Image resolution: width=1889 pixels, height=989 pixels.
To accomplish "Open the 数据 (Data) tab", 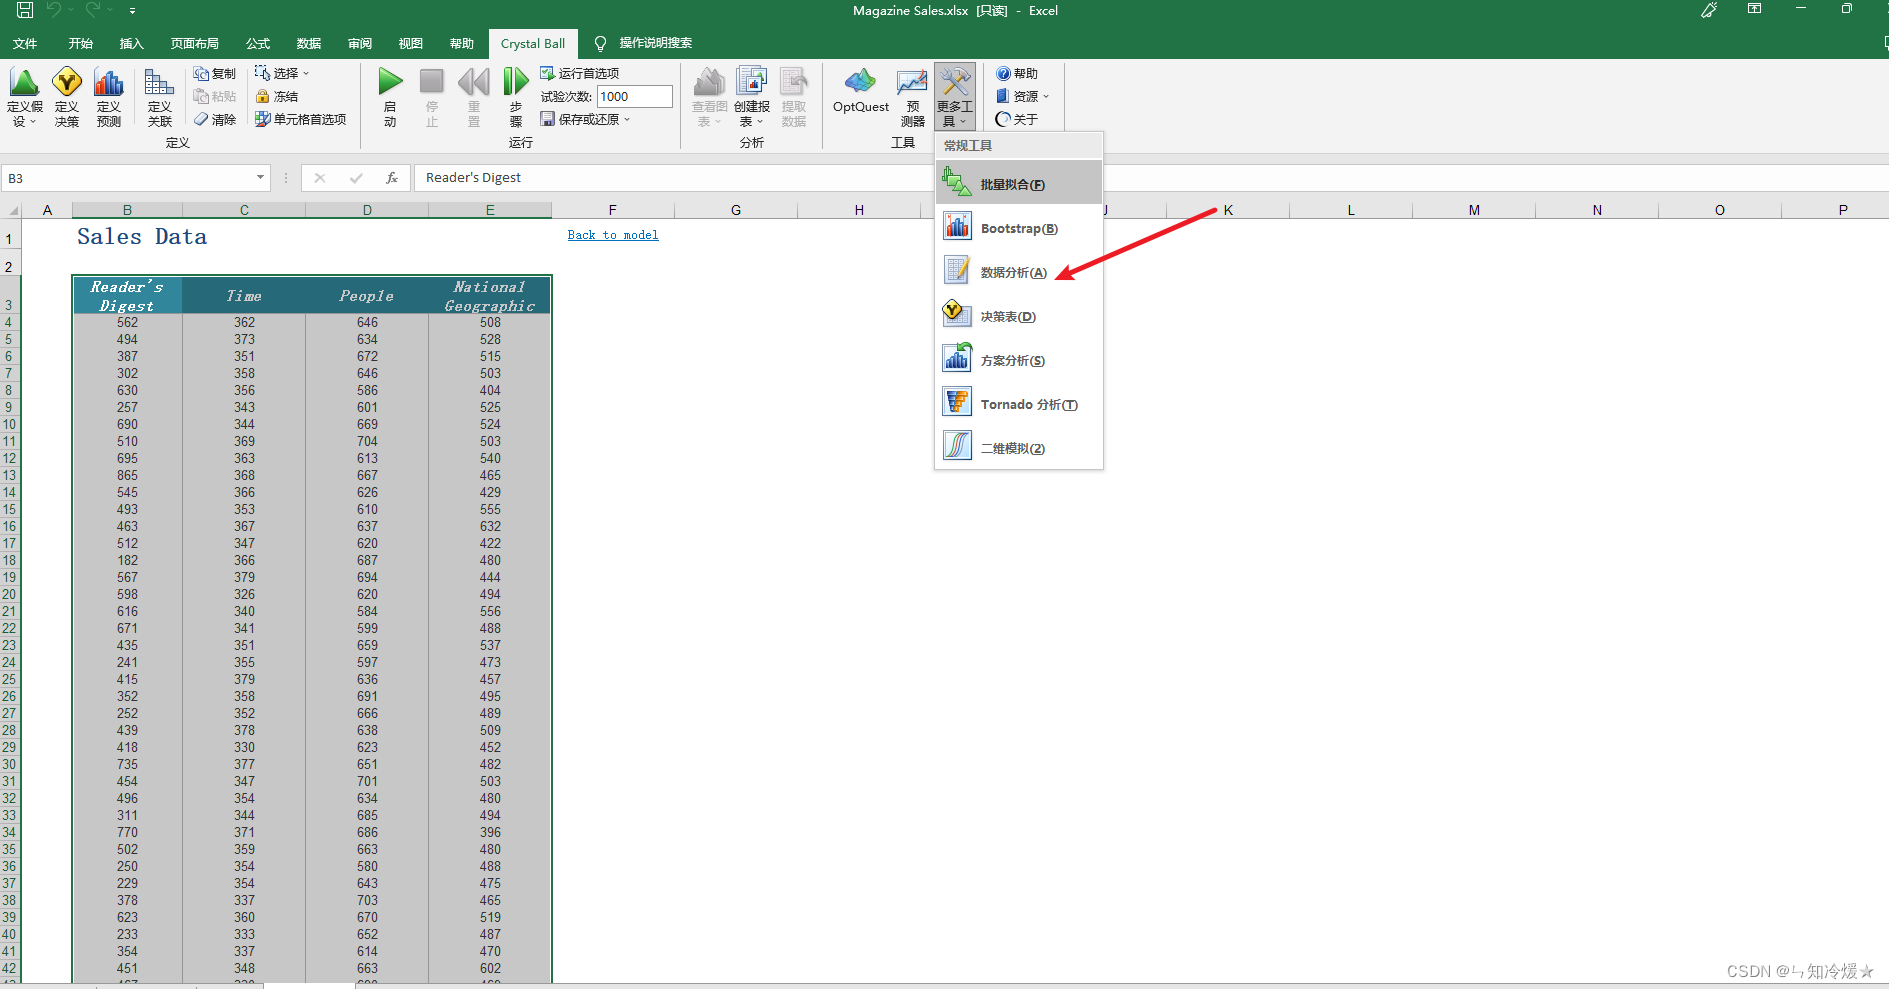I will click(309, 43).
